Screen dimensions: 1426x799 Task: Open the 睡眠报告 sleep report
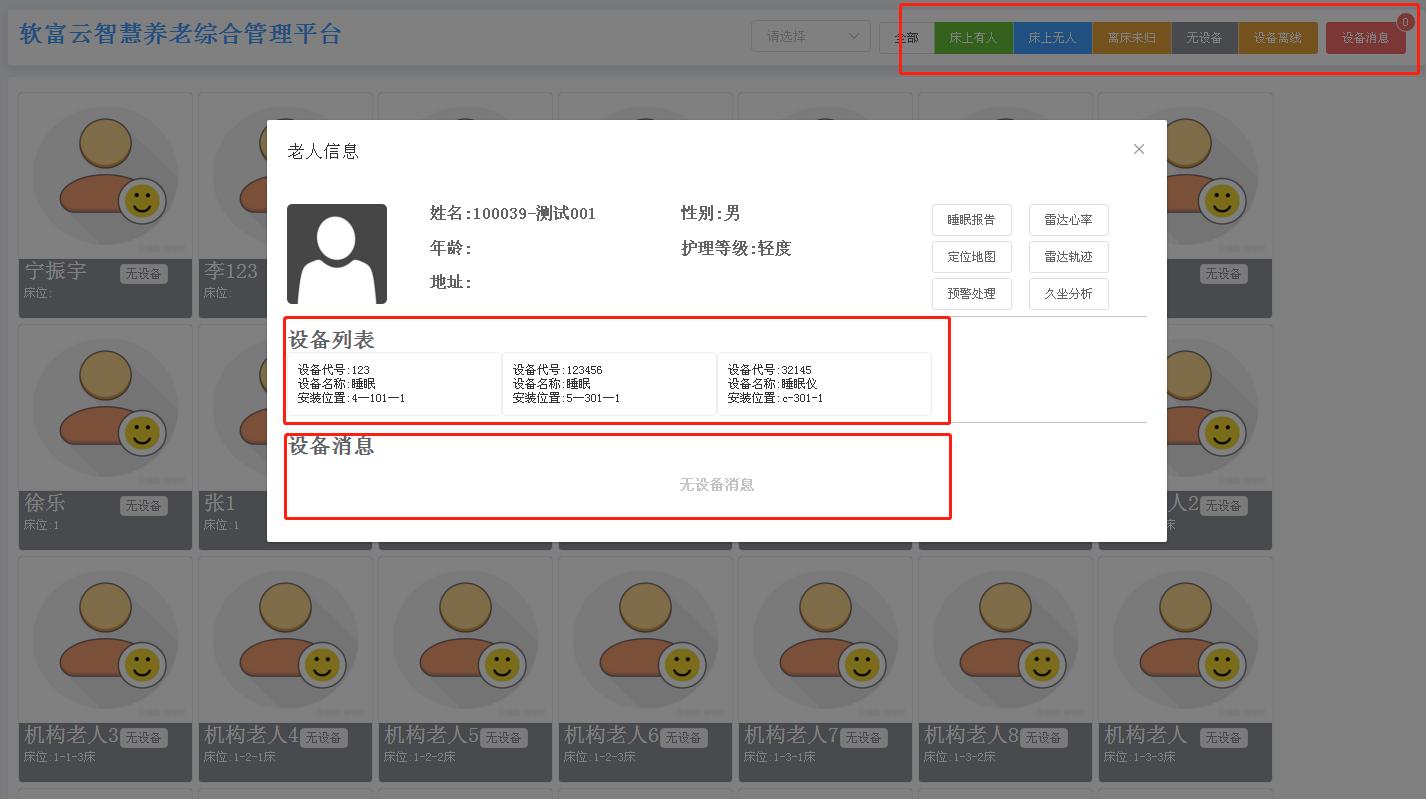[x=971, y=219]
